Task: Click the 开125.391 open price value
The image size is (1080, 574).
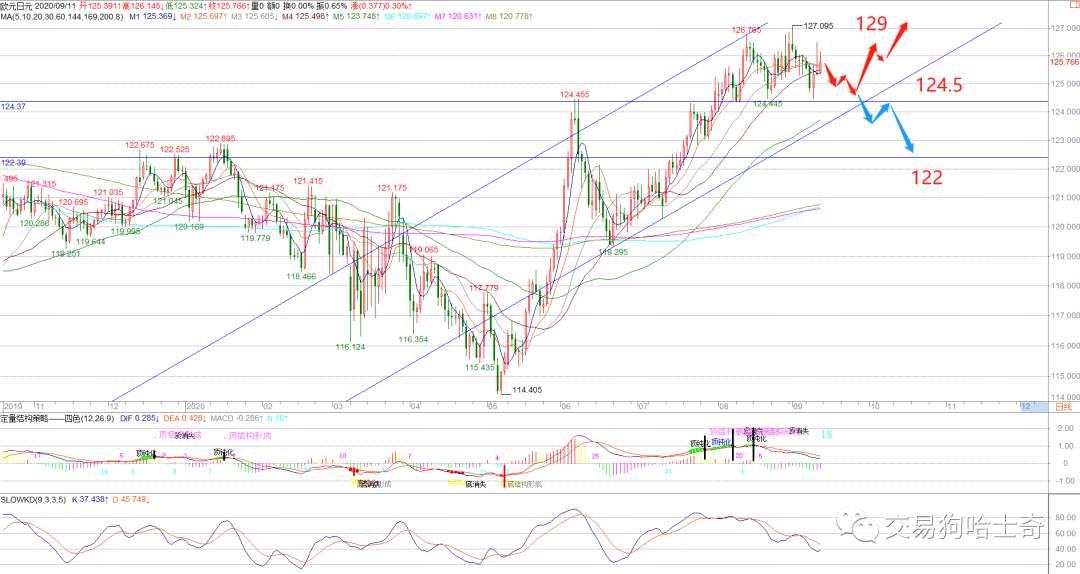Action: pyautogui.click(x=100, y=6)
